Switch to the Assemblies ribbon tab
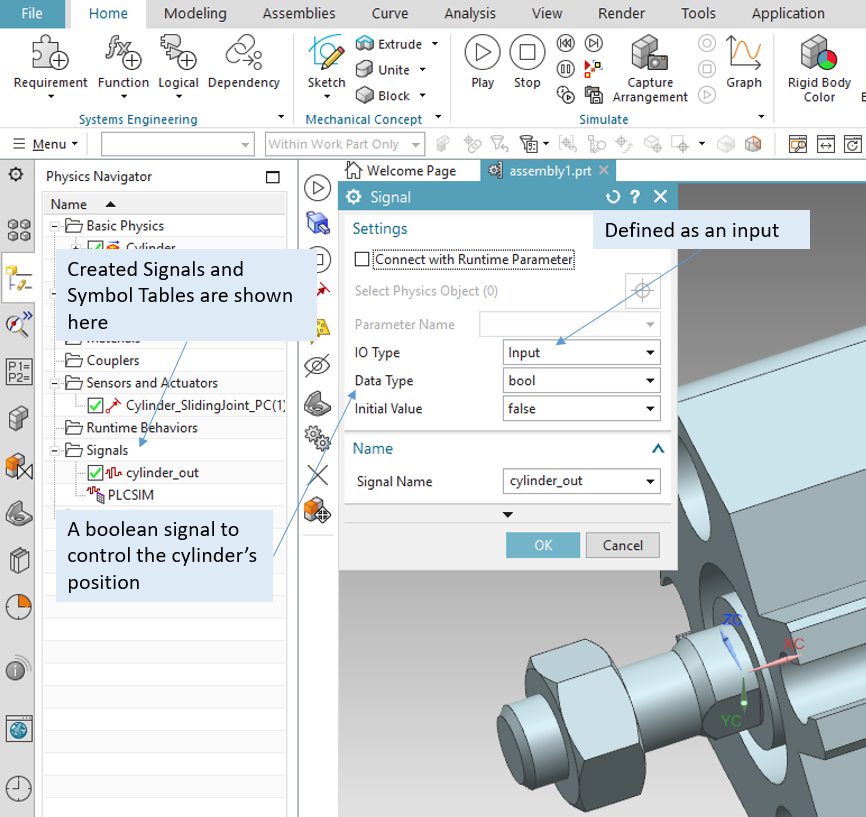This screenshot has height=817, width=866. coord(299,13)
